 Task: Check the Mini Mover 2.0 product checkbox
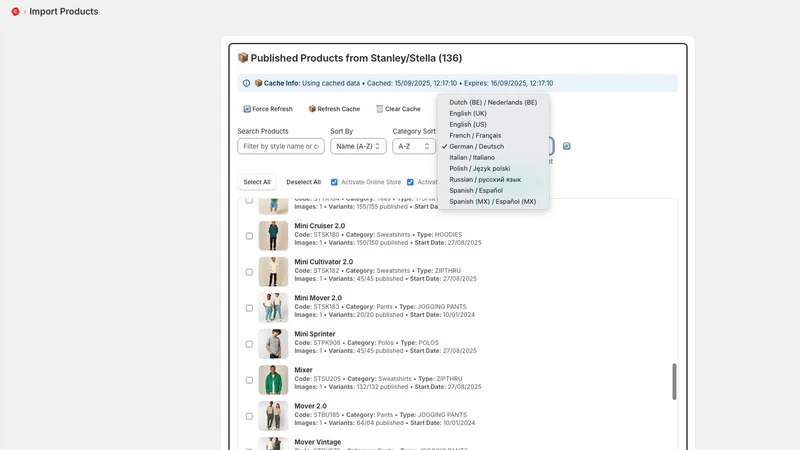click(x=249, y=308)
